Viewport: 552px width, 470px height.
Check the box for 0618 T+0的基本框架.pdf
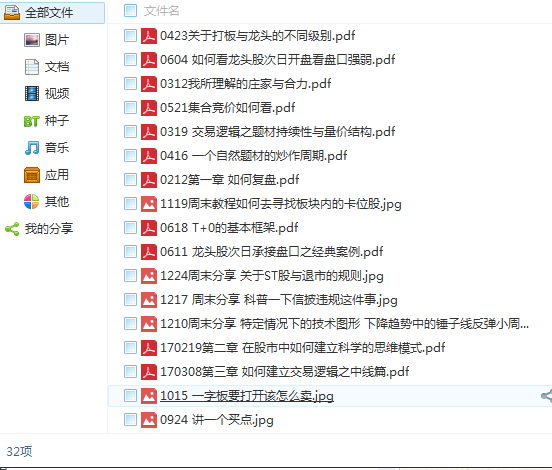click(130, 227)
